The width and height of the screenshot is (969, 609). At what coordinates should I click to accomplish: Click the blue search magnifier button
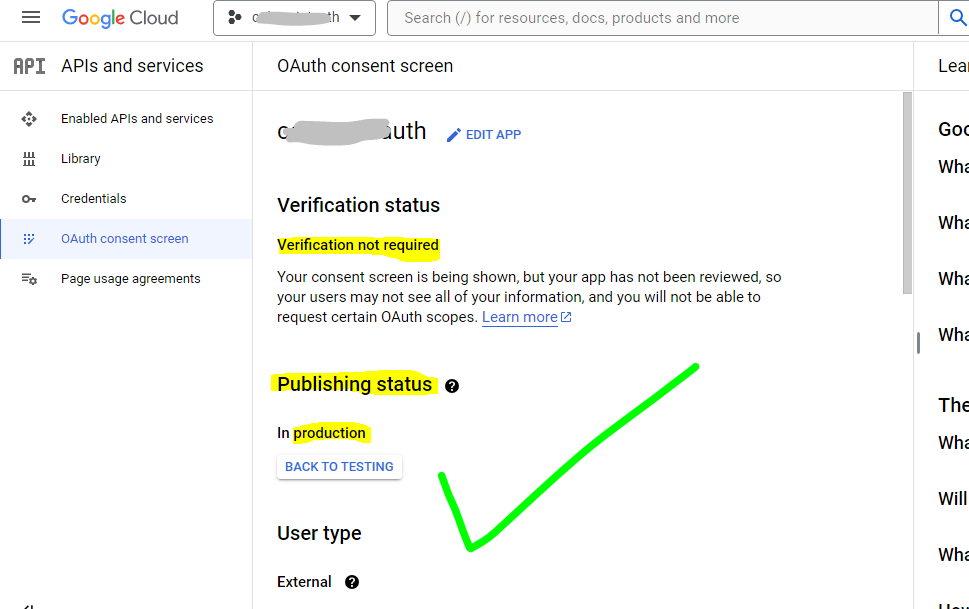(955, 18)
